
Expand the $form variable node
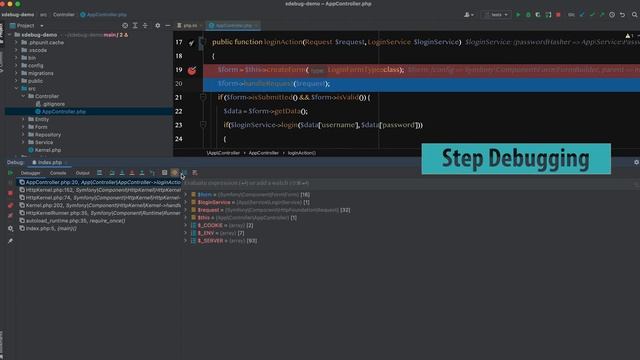186,195
